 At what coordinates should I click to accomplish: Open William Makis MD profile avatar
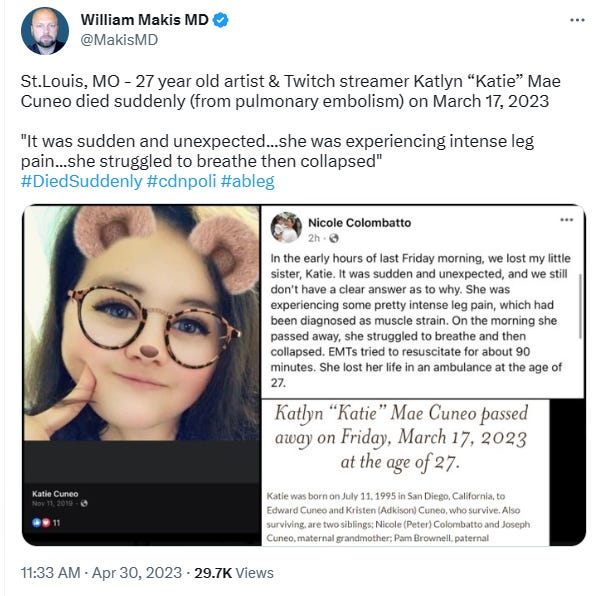point(45,31)
